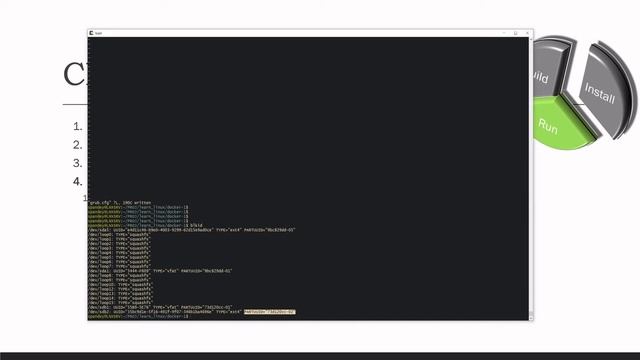Viewport: 640px width, 360px height.
Task: Click list number 4. on the slide
Action: click(x=78, y=181)
